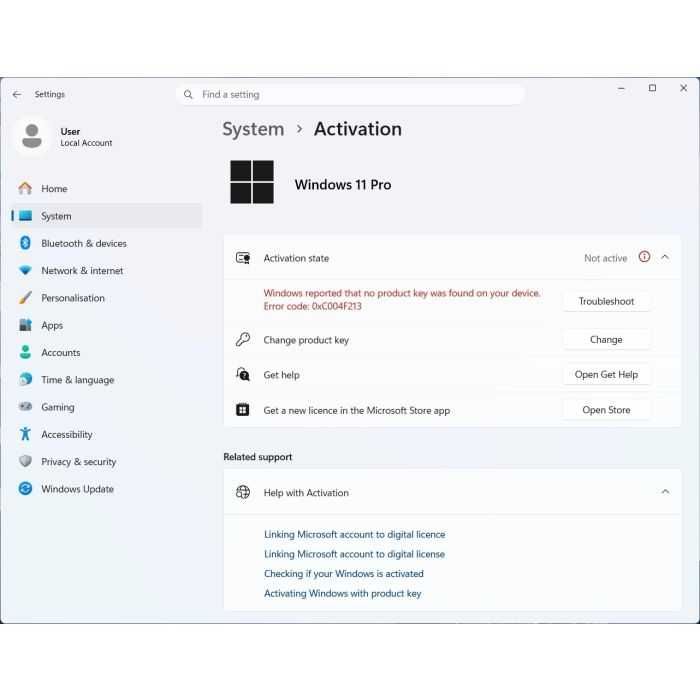Click the Bluetooth icon in sidebar
Viewport: 700px width, 700px height.
25,243
